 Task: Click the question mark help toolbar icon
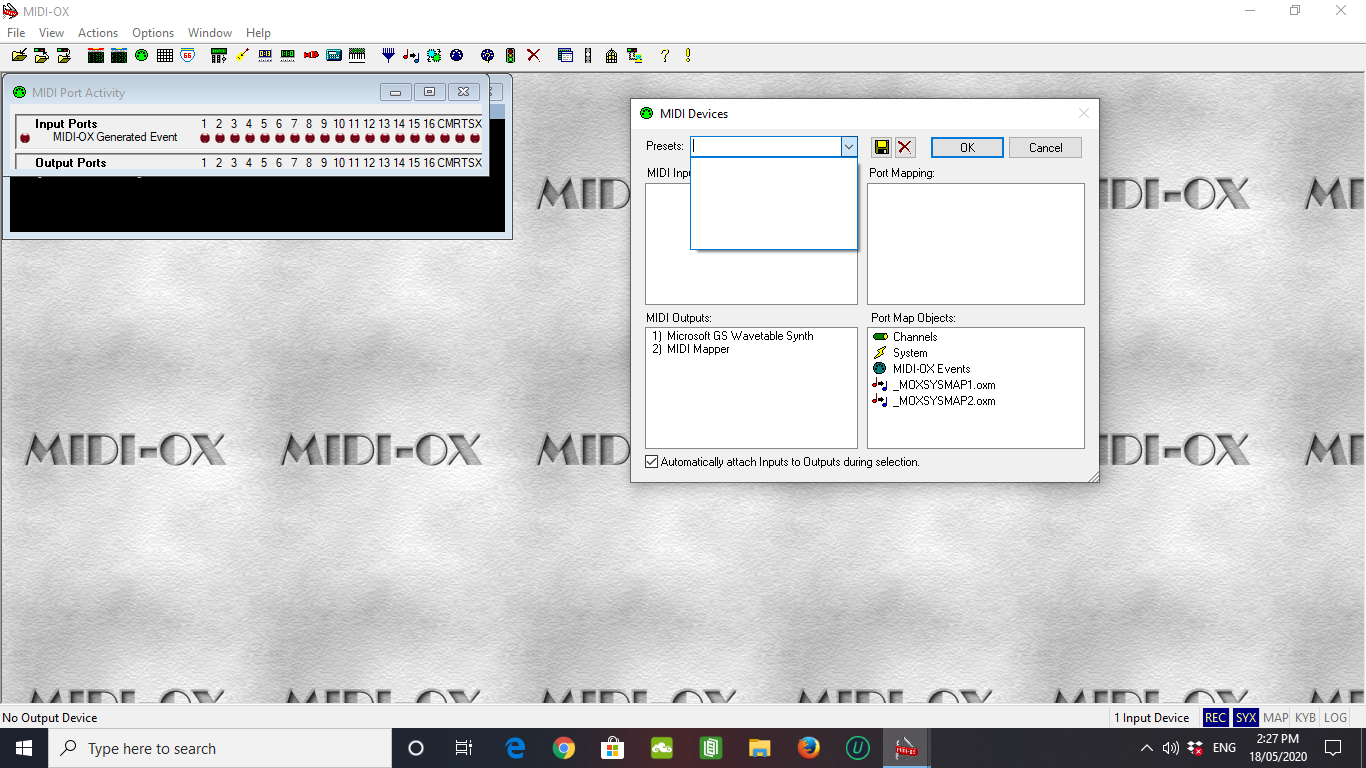pyautogui.click(x=665, y=56)
